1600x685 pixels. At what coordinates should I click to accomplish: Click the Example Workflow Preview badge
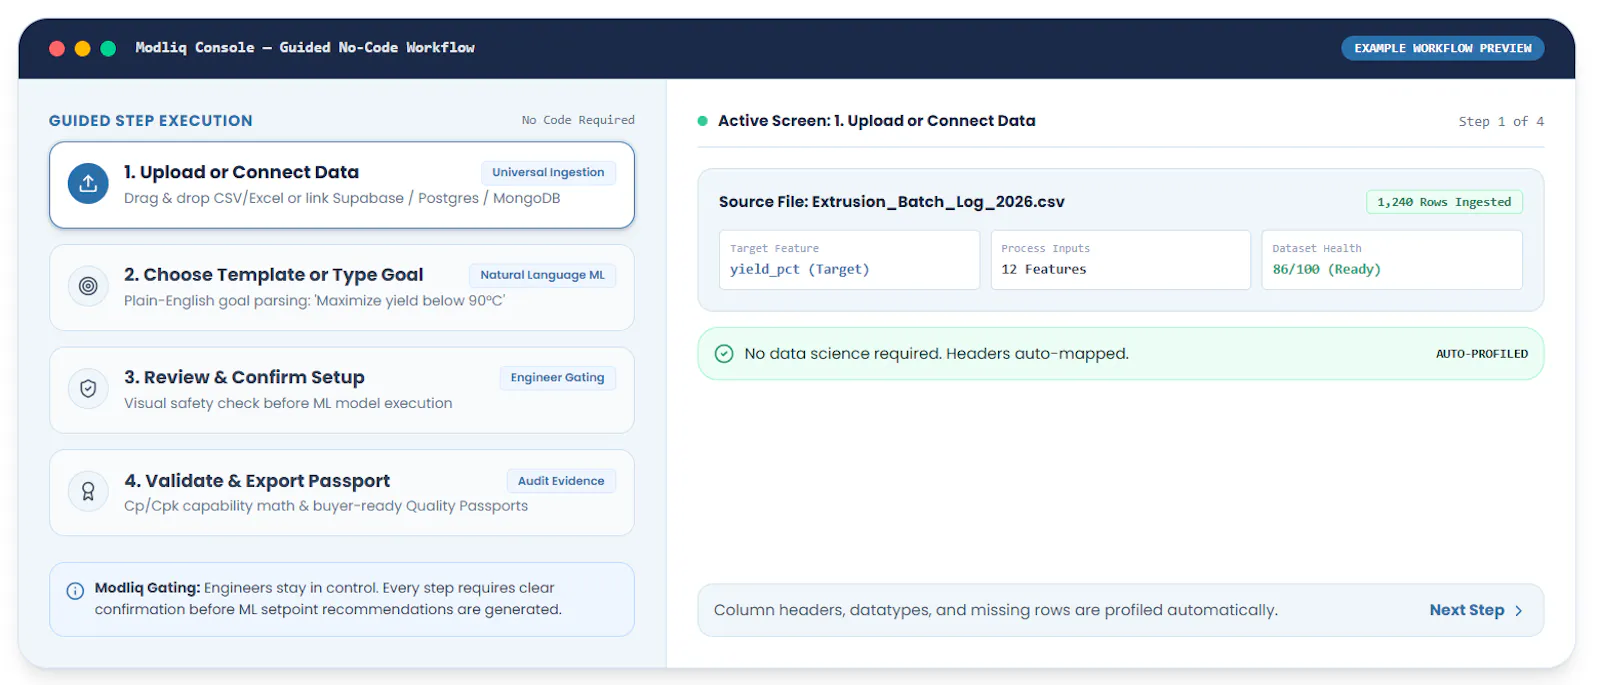(x=1443, y=48)
